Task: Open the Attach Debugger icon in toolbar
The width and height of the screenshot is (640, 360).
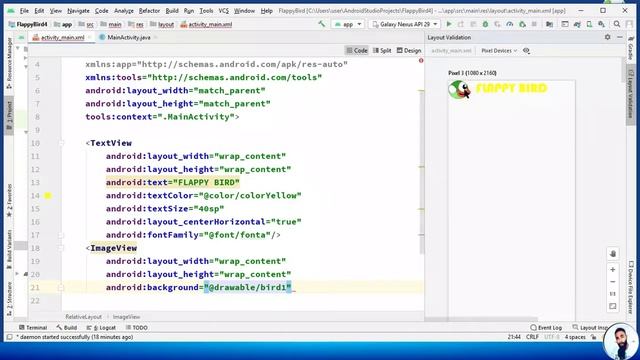Action: pos(522,24)
